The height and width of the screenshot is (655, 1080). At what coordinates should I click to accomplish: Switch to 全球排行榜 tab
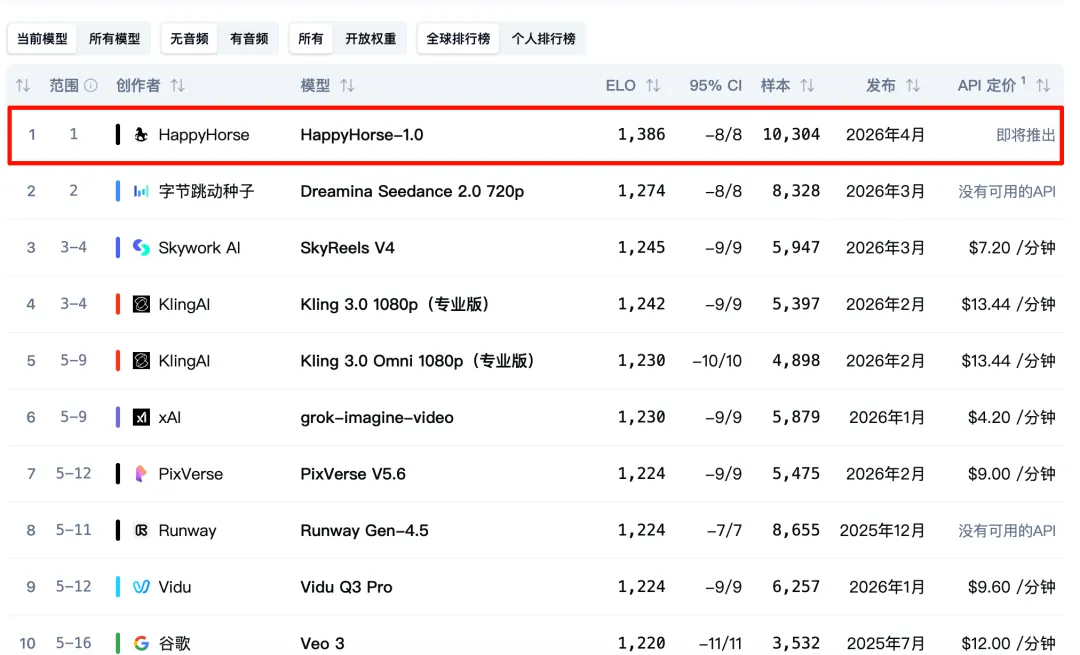(458, 39)
